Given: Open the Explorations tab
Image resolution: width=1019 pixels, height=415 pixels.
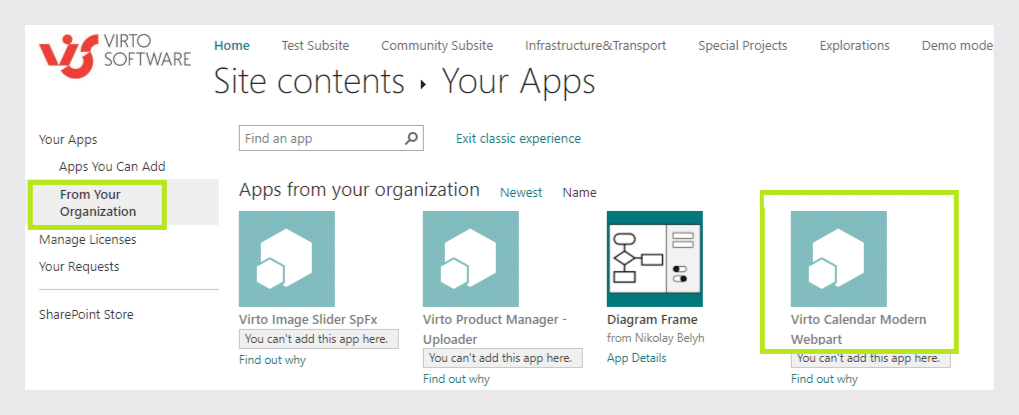Looking at the screenshot, I should tap(855, 45).
